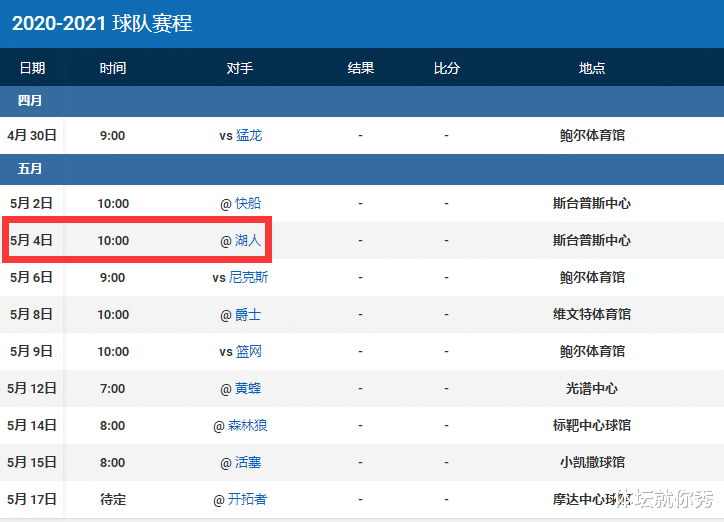Select the 5月 8日 date cell
724x522 pixels.
[31, 314]
